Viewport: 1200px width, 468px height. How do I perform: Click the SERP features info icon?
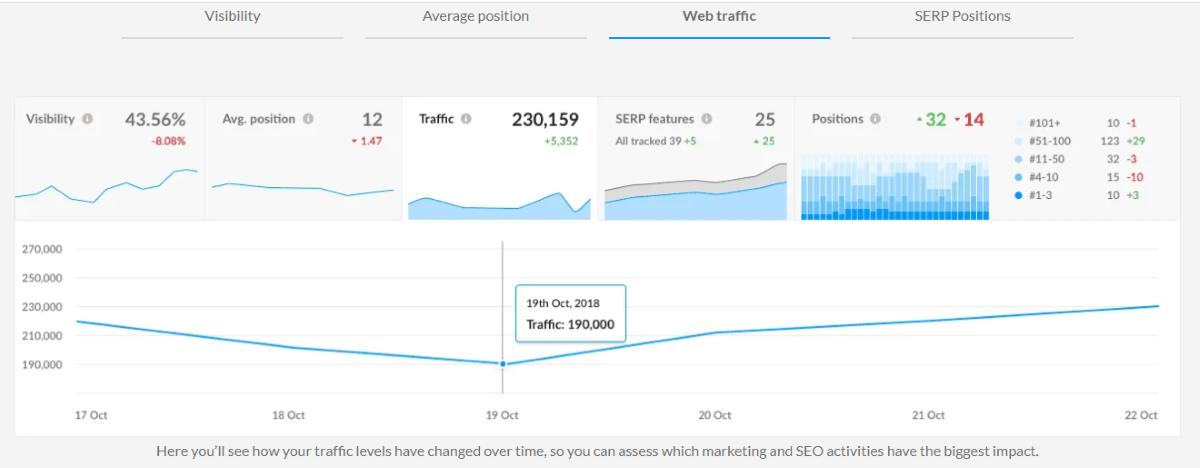[706, 119]
